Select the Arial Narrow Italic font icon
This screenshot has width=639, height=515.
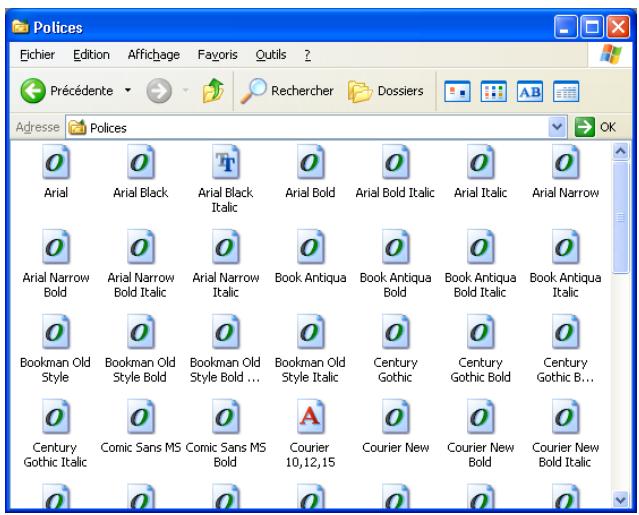(x=226, y=247)
